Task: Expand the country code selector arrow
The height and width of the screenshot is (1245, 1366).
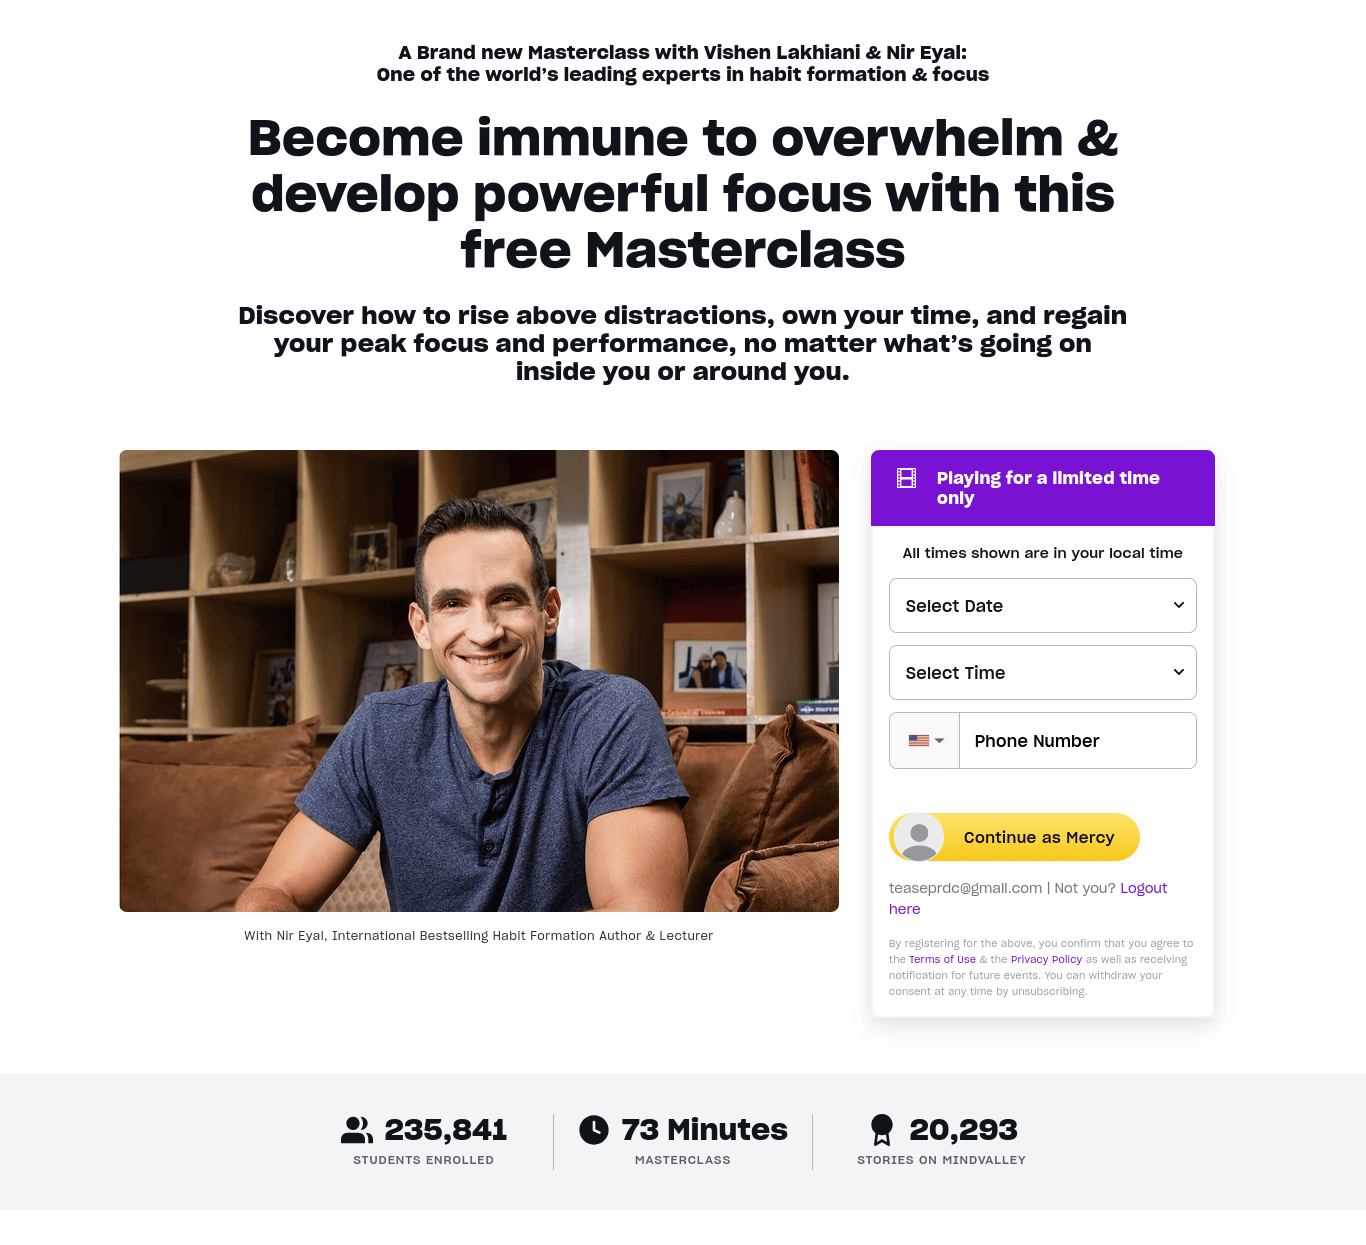Action: click(939, 741)
